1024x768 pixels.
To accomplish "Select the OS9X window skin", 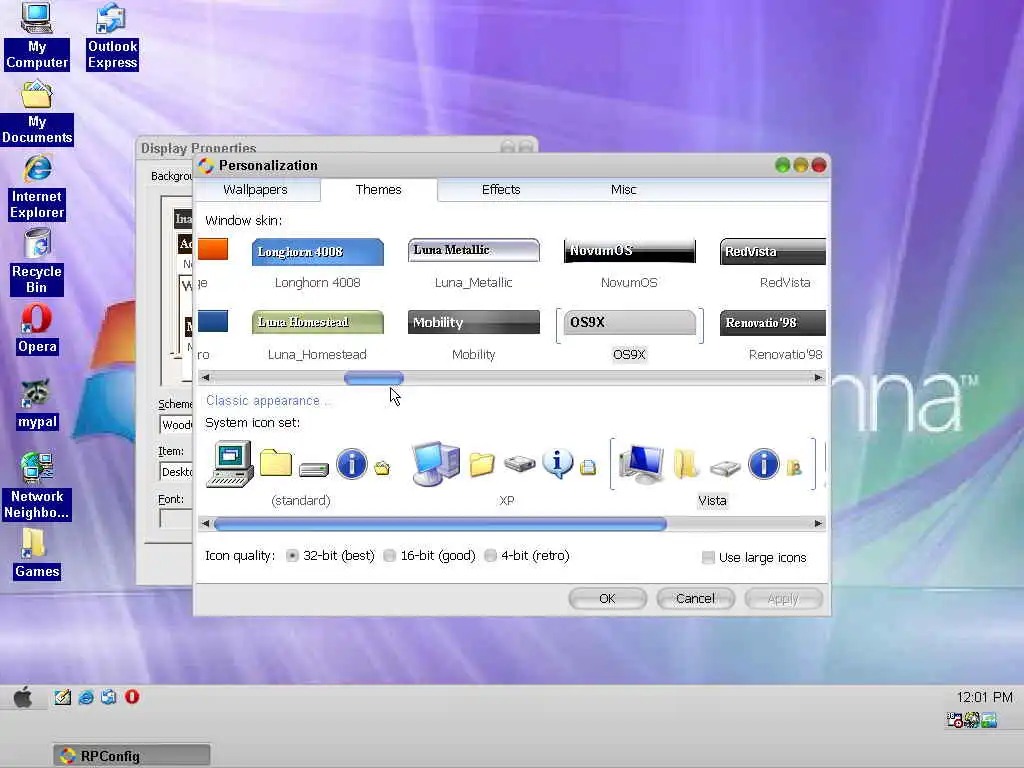I will (x=630, y=336).
